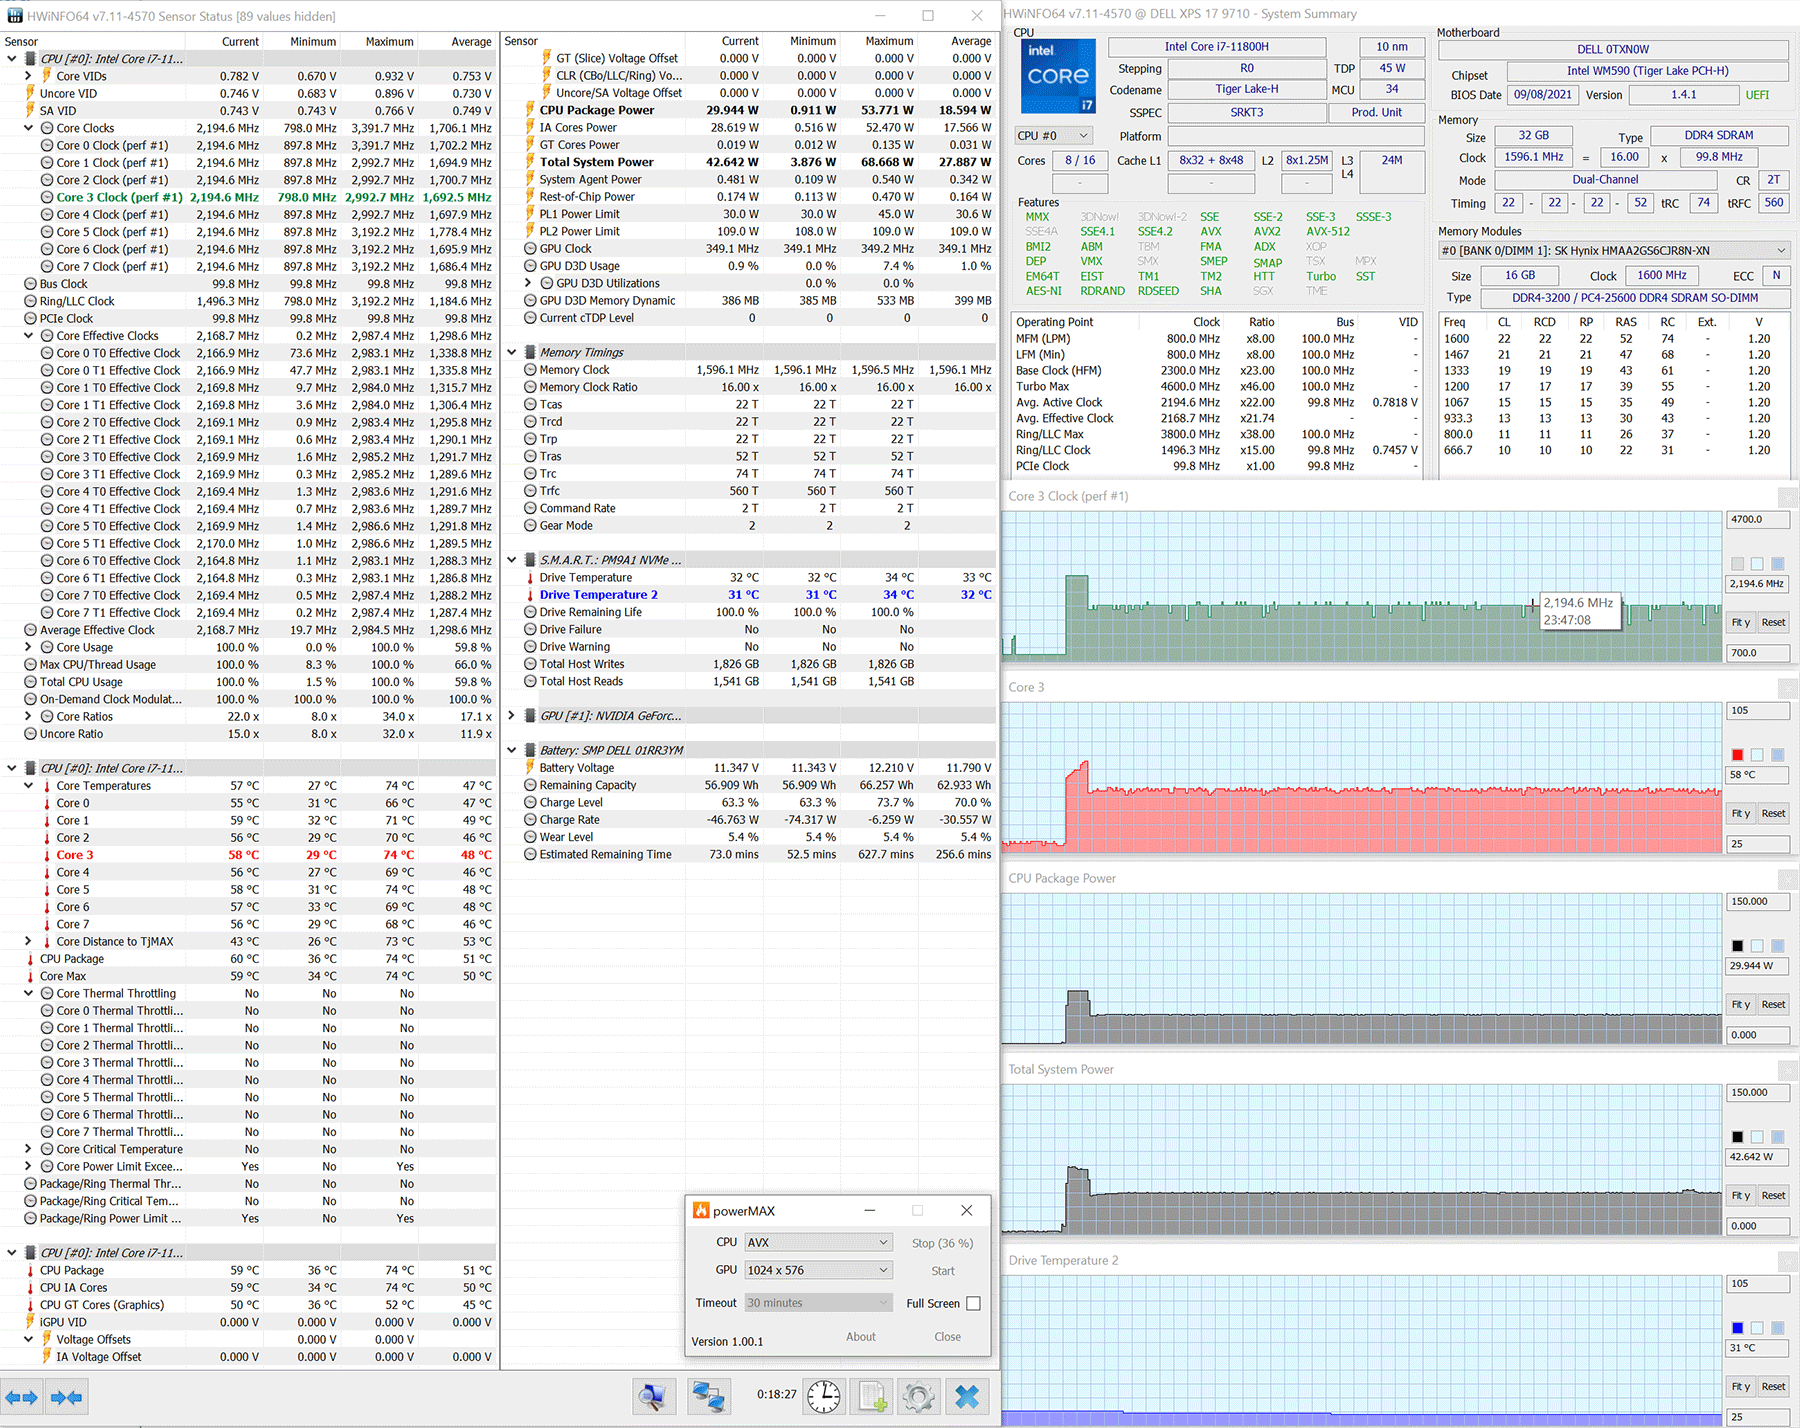Click Reset on the Core 3 temperature graph
The width and height of the screenshot is (1800, 1428).
[x=1773, y=813]
